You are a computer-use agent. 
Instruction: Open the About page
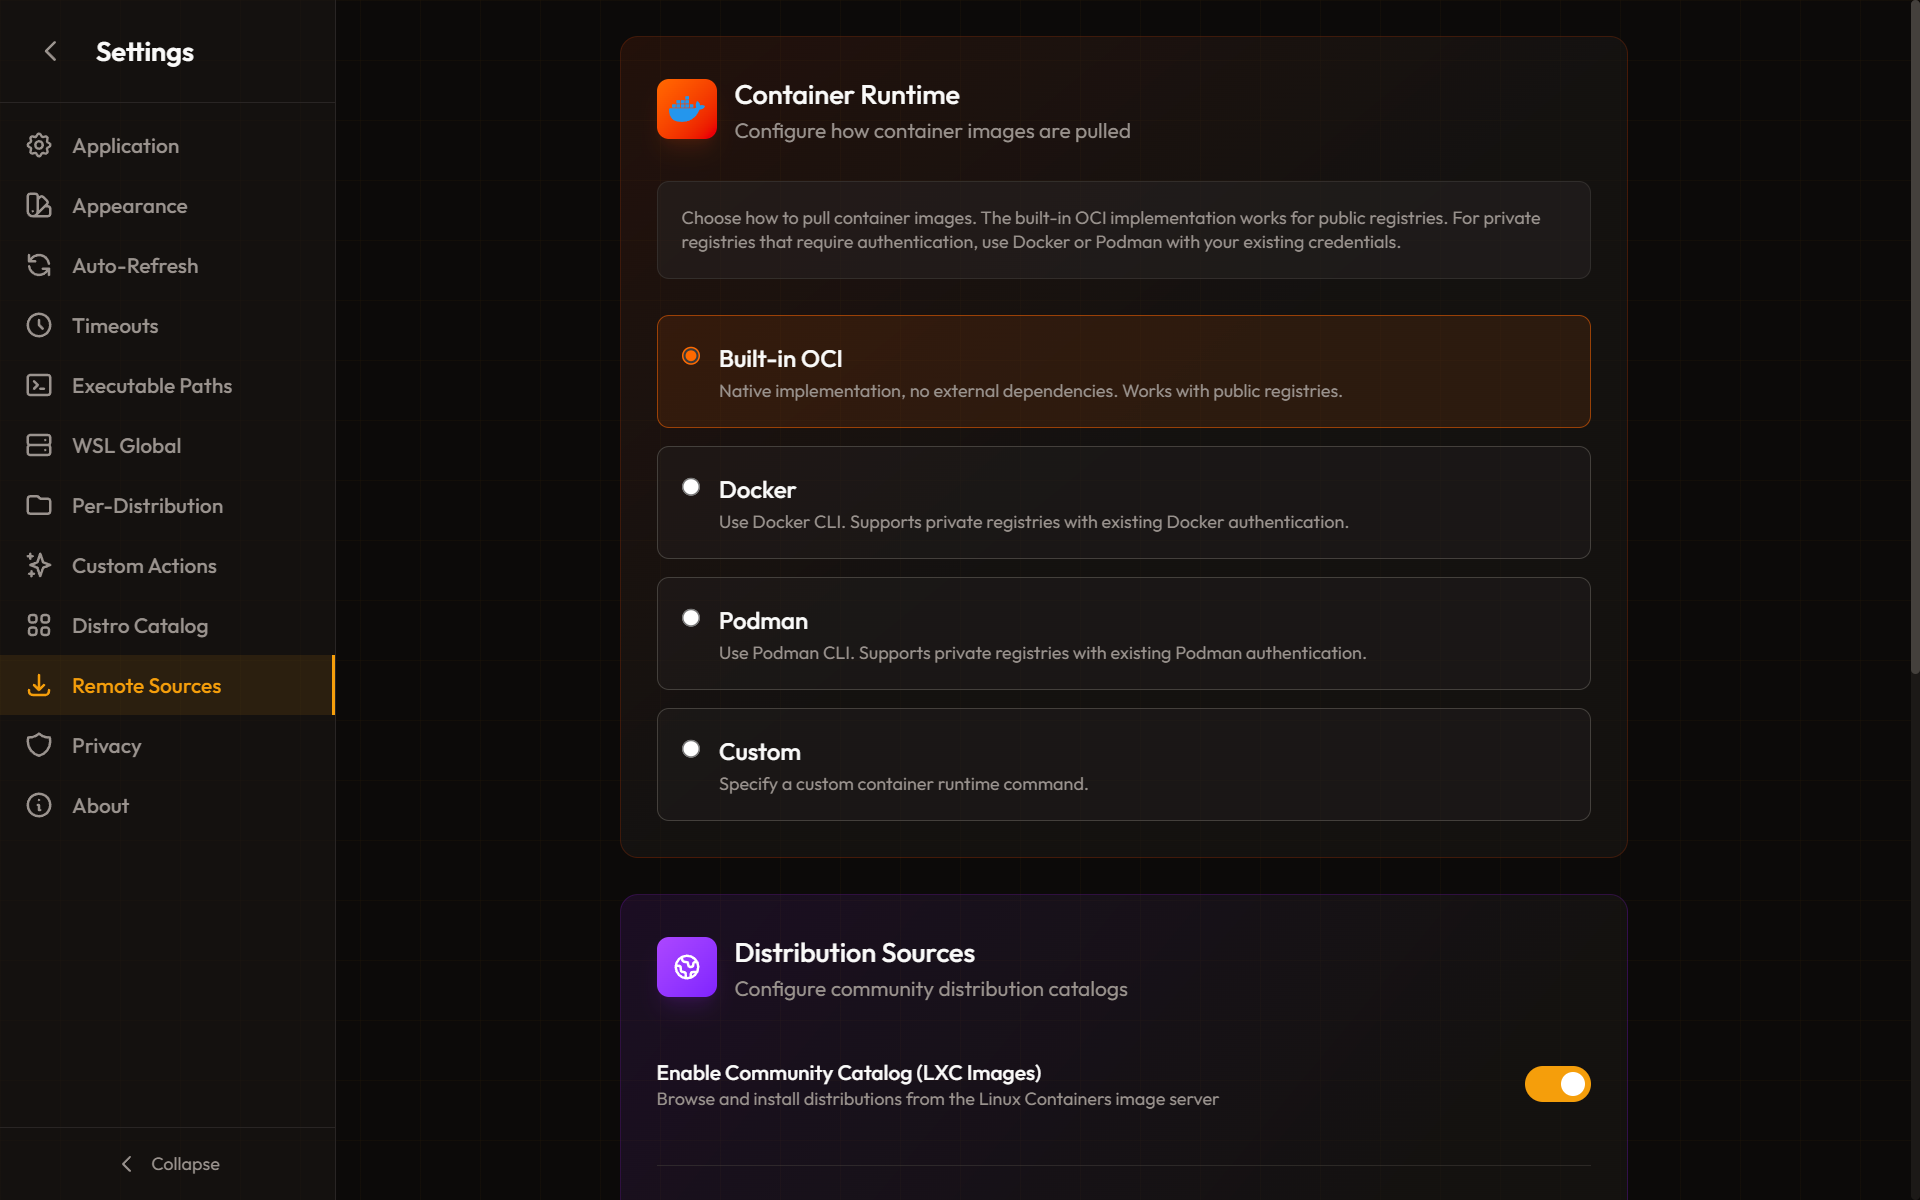click(100, 806)
